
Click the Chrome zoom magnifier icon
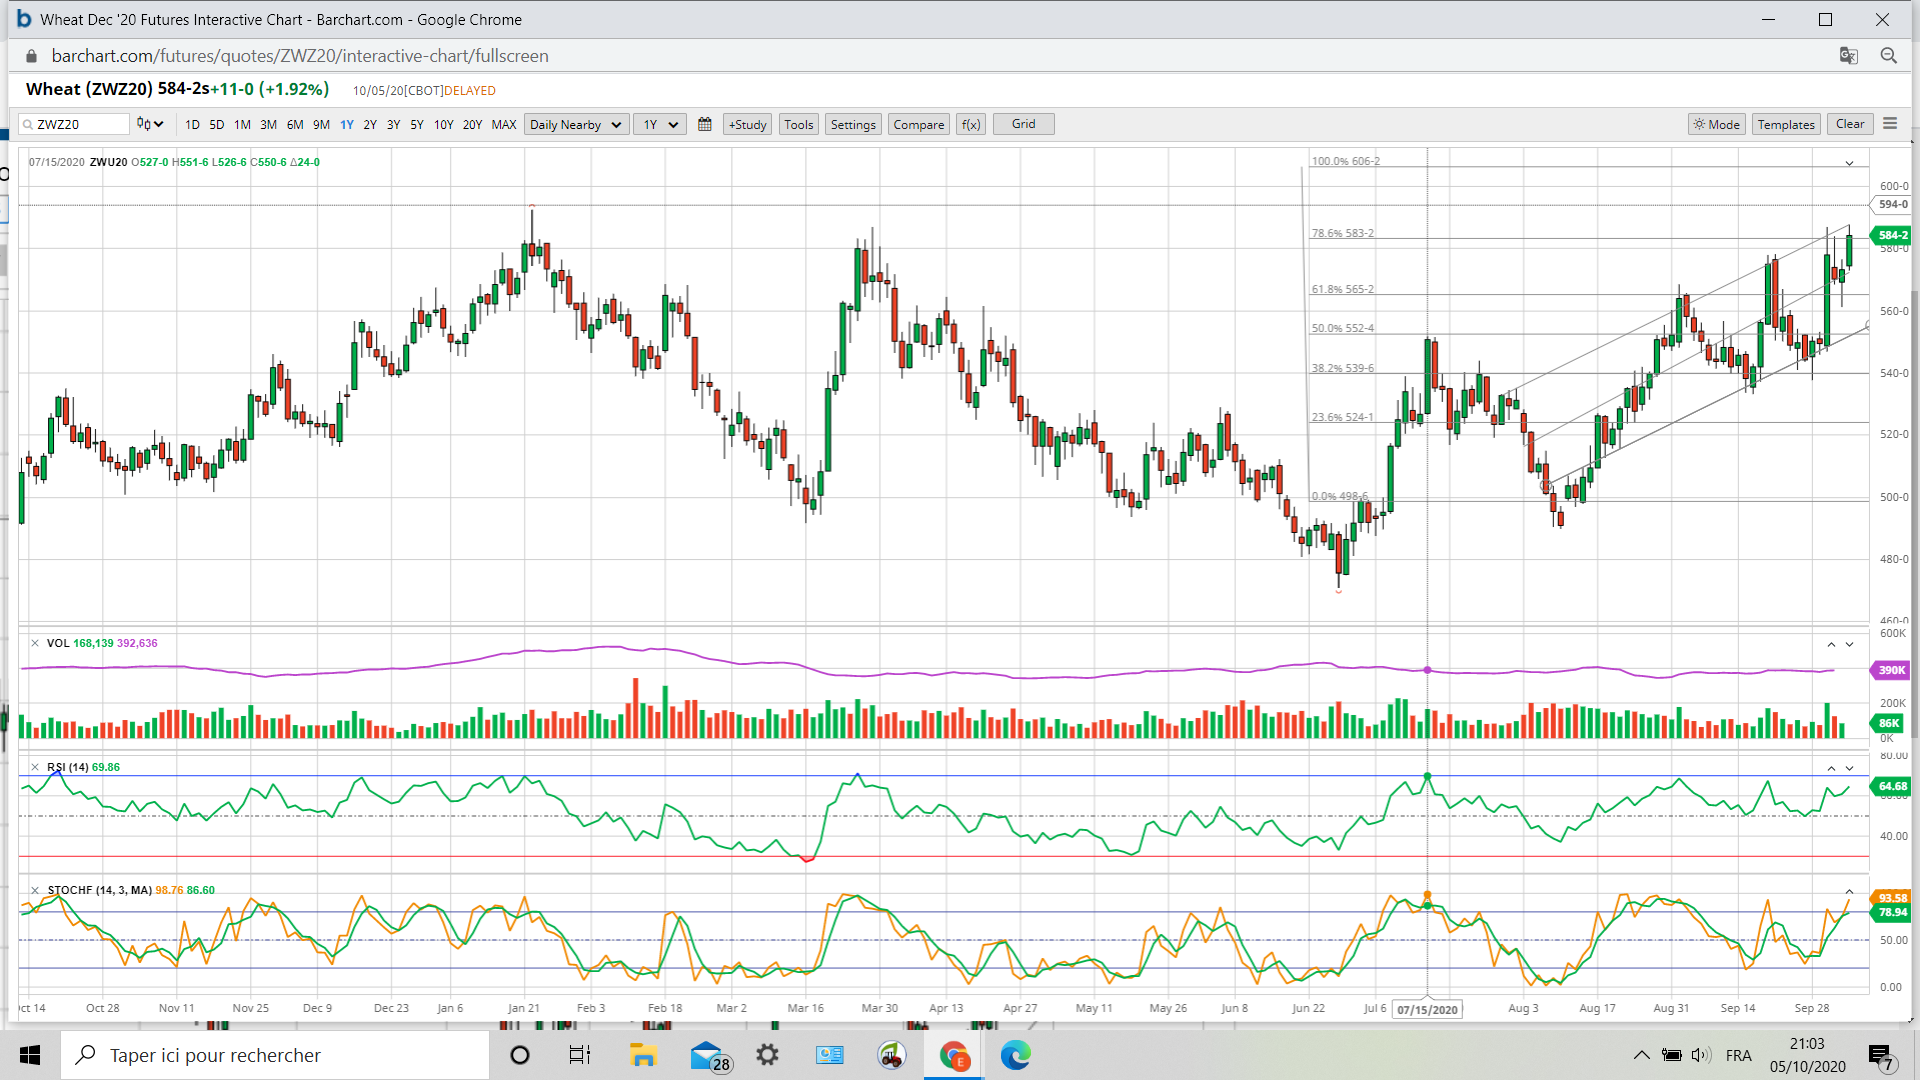pos(1888,56)
